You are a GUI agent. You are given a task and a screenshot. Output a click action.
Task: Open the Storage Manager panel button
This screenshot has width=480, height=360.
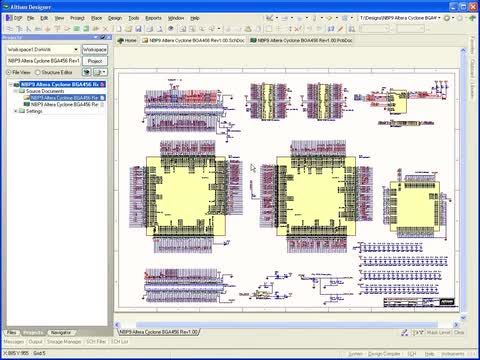pos(64,342)
